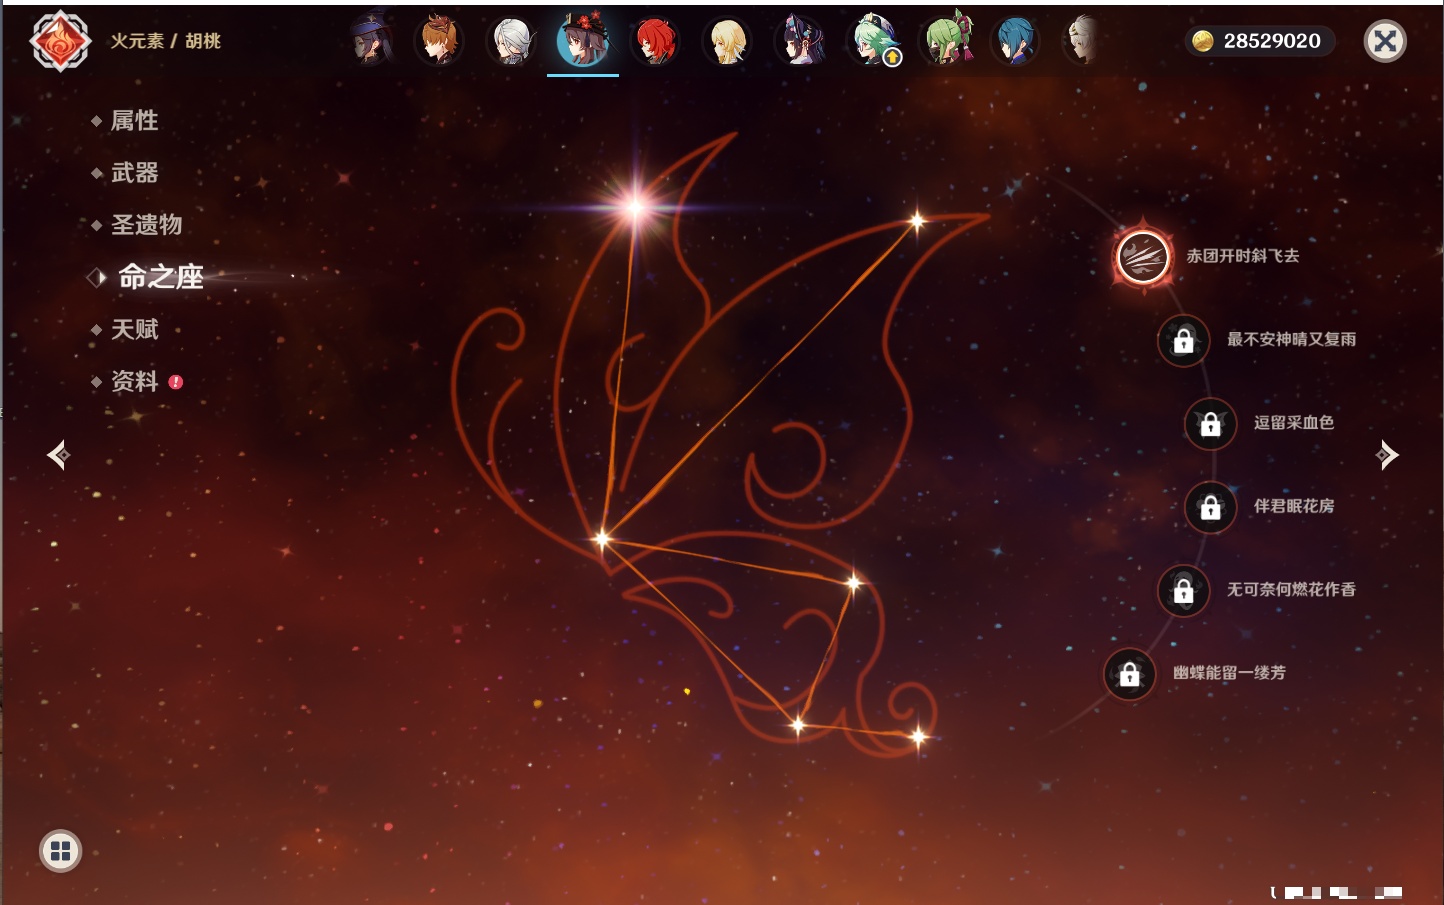
Task: Select the orange-haired character avatar
Action: tap(439, 41)
